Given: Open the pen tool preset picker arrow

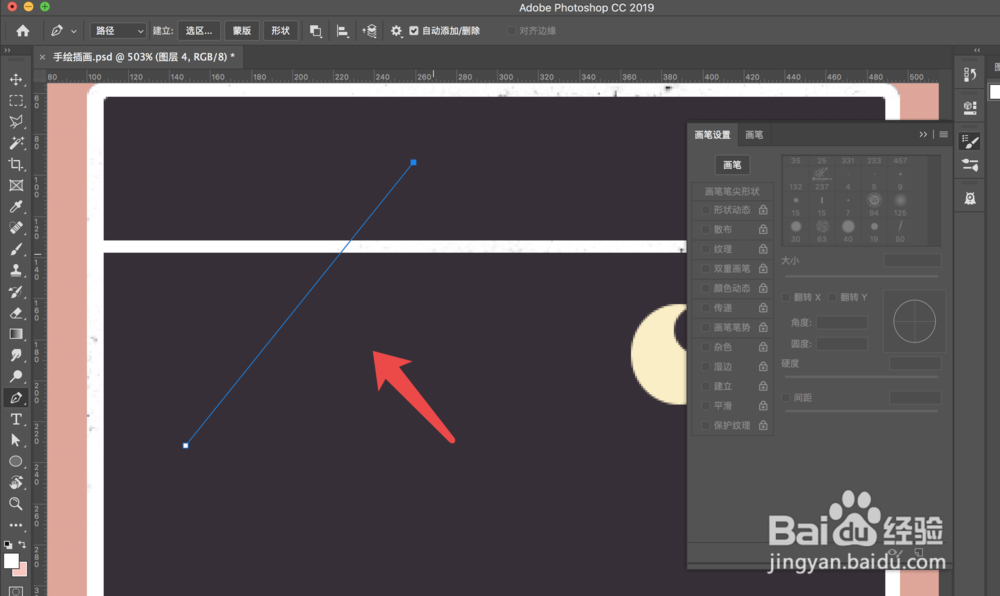Looking at the screenshot, I should 74,31.
